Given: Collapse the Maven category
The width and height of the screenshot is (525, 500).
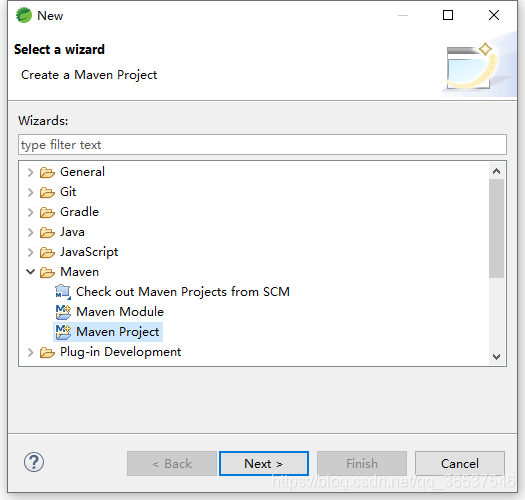Looking at the screenshot, I should 30,272.
